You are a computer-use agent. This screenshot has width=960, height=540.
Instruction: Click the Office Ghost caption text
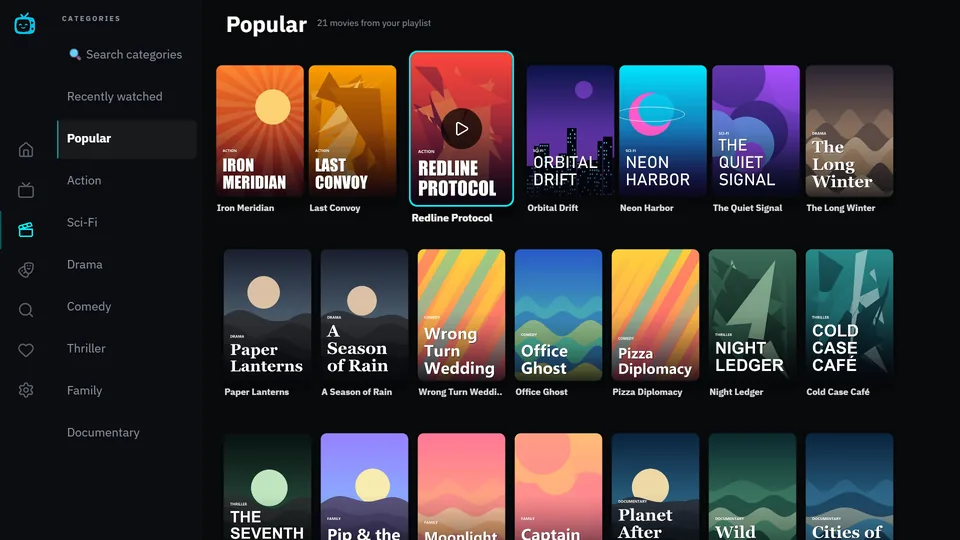pos(541,392)
